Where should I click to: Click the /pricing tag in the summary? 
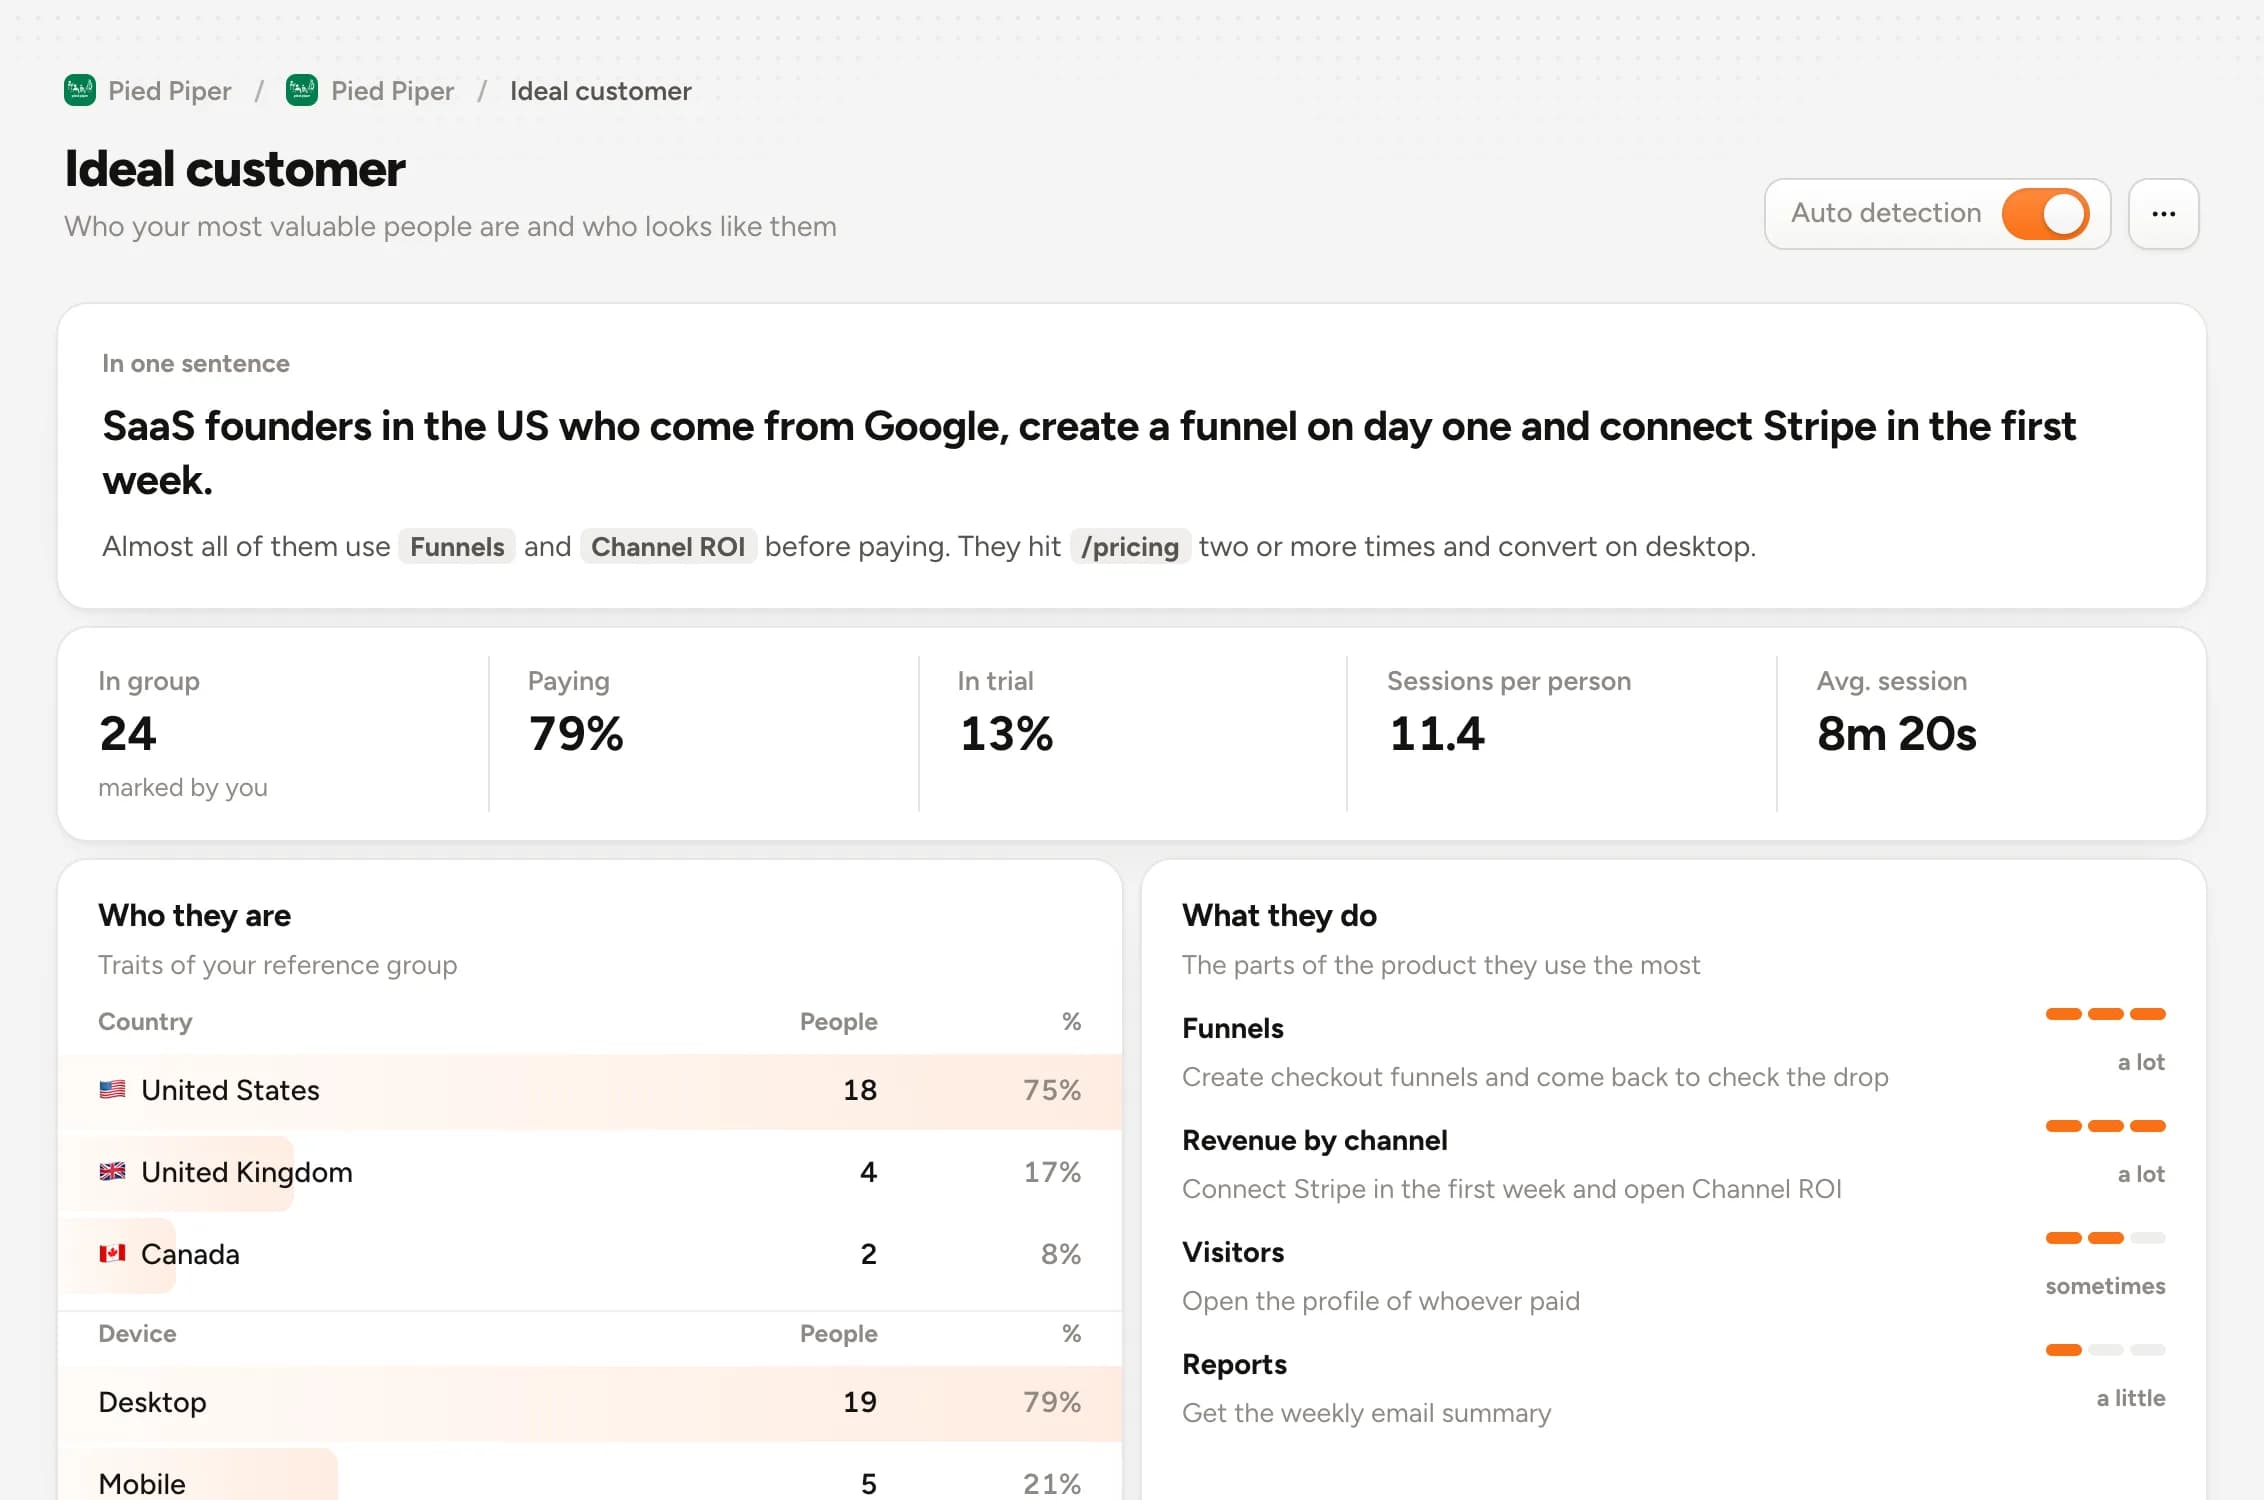point(1130,547)
